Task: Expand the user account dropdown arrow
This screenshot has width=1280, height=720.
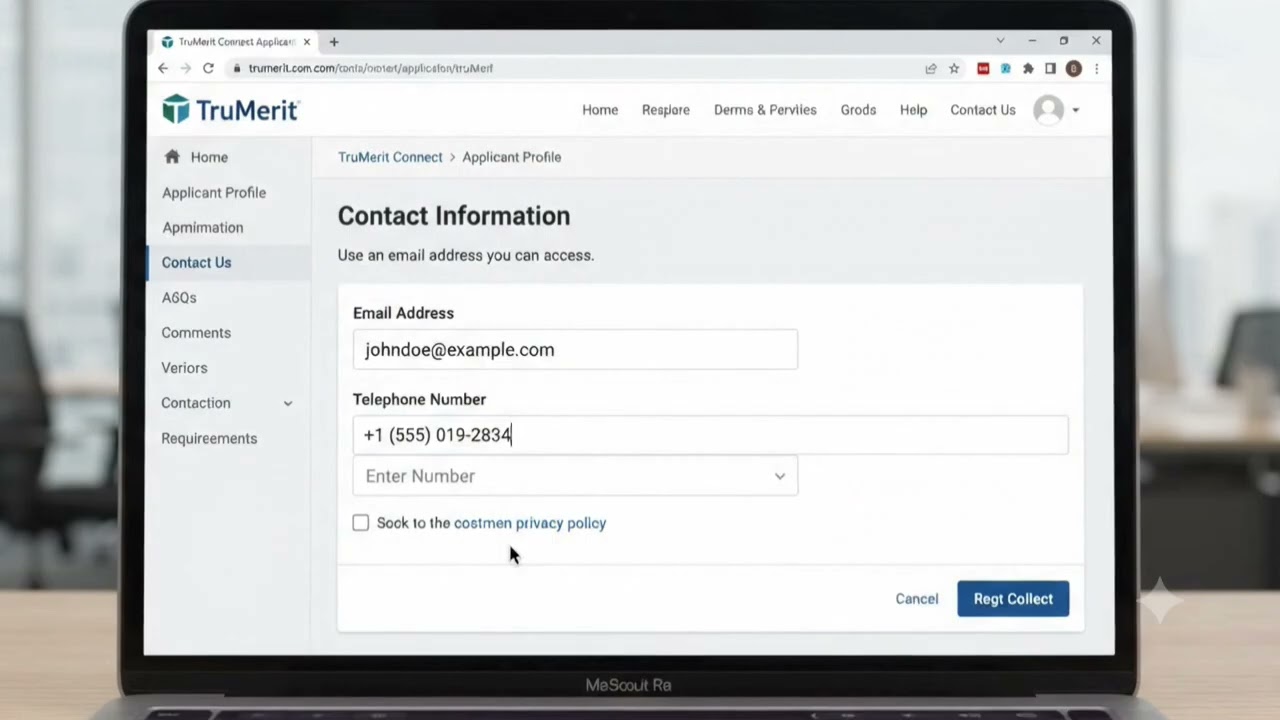Action: click(x=1076, y=110)
